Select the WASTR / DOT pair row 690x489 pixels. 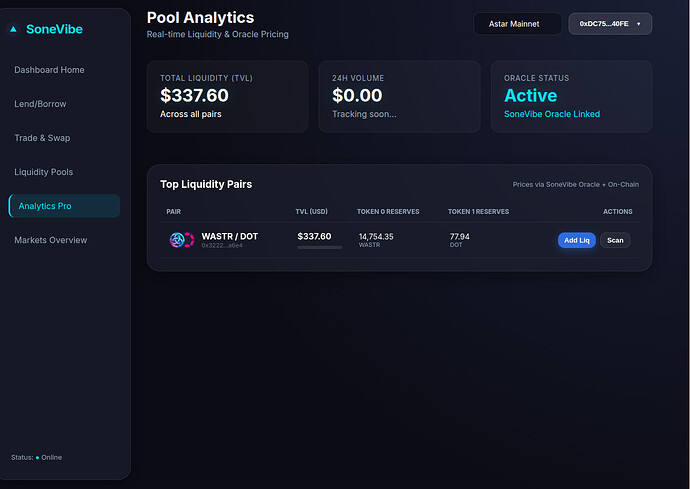click(x=400, y=240)
